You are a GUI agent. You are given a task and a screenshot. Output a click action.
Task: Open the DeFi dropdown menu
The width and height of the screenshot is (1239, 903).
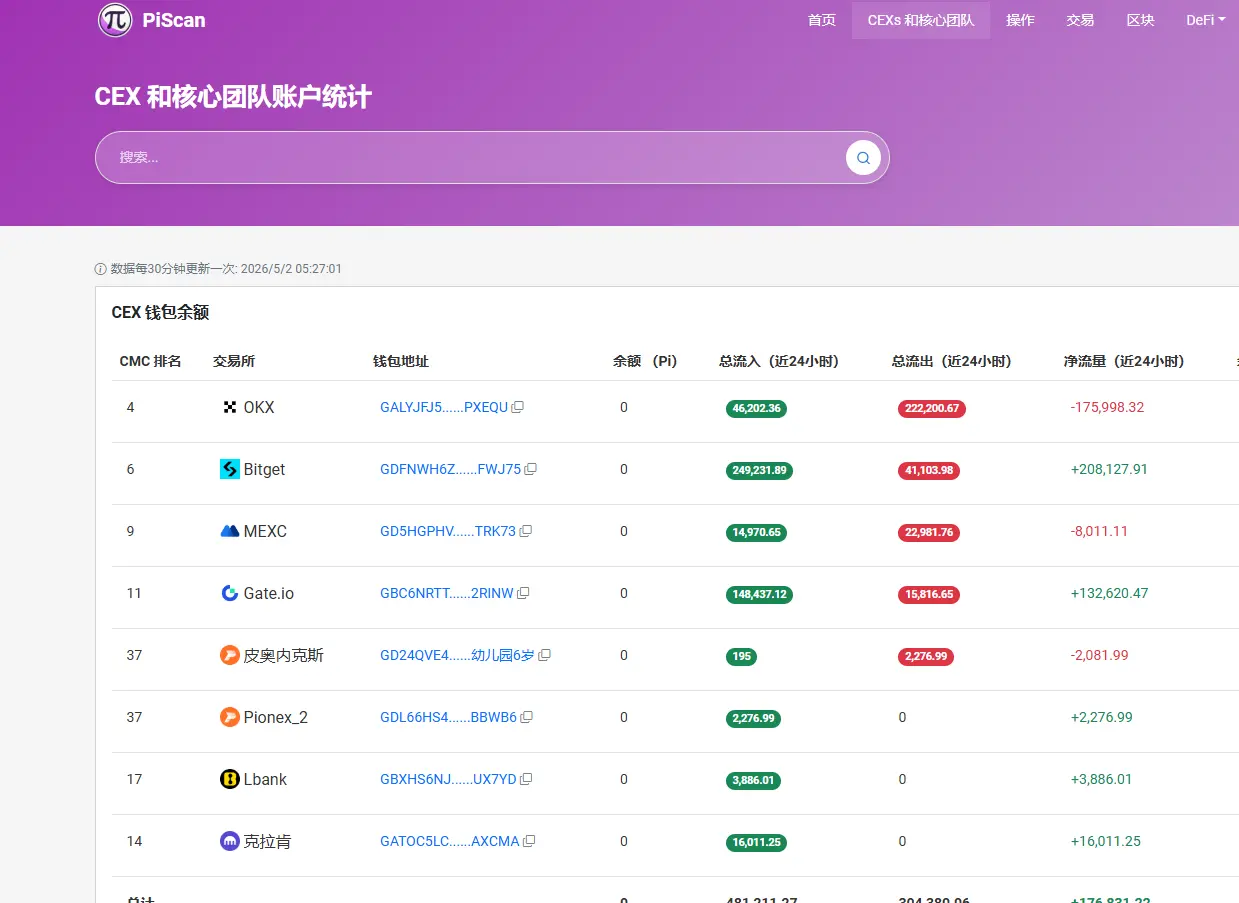tap(1205, 20)
